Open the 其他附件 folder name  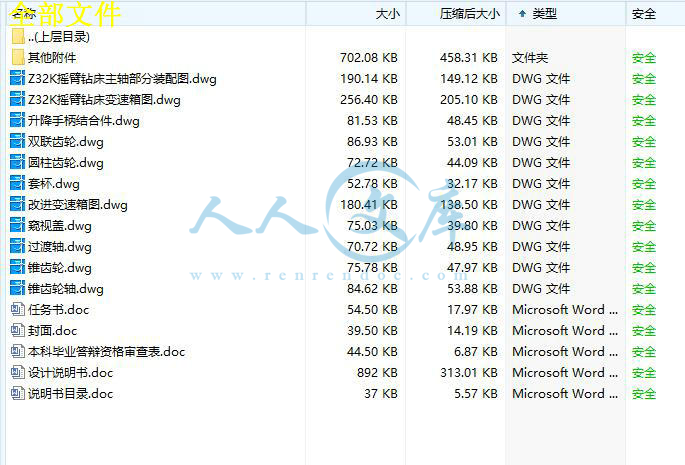(x=52, y=58)
